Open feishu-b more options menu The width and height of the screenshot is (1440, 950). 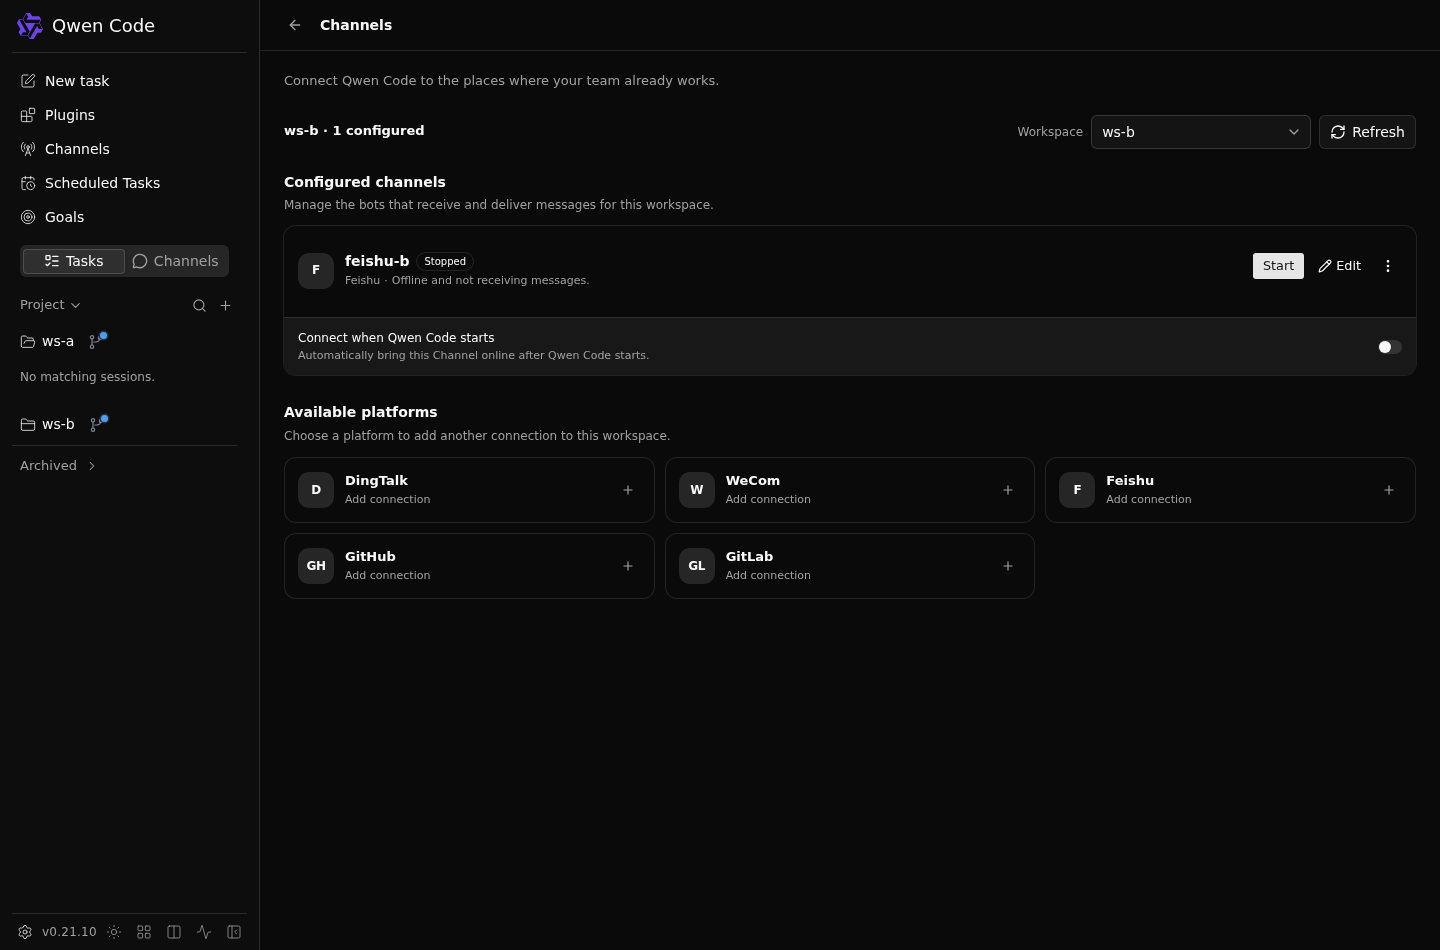[x=1388, y=266]
